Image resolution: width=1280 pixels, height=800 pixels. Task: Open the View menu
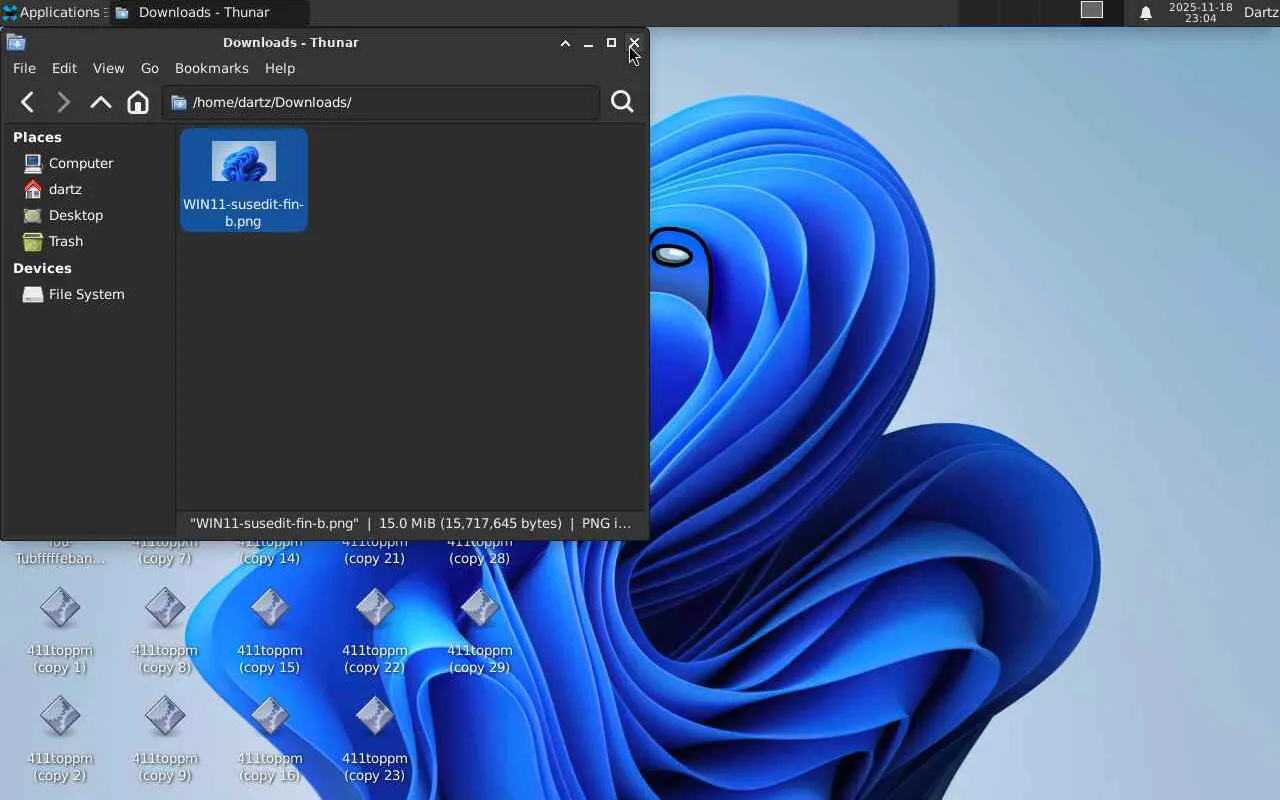pyautogui.click(x=108, y=68)
